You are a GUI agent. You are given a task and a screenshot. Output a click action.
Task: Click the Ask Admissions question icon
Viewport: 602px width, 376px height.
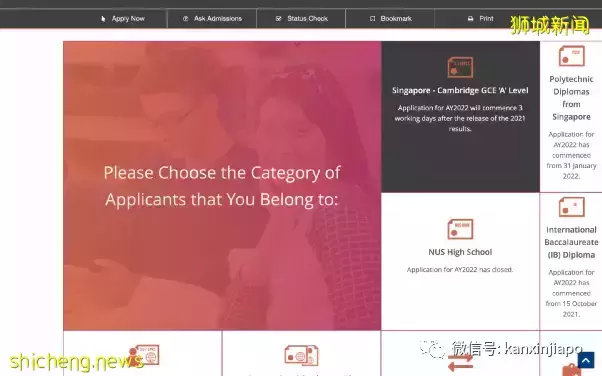[185, 18]
